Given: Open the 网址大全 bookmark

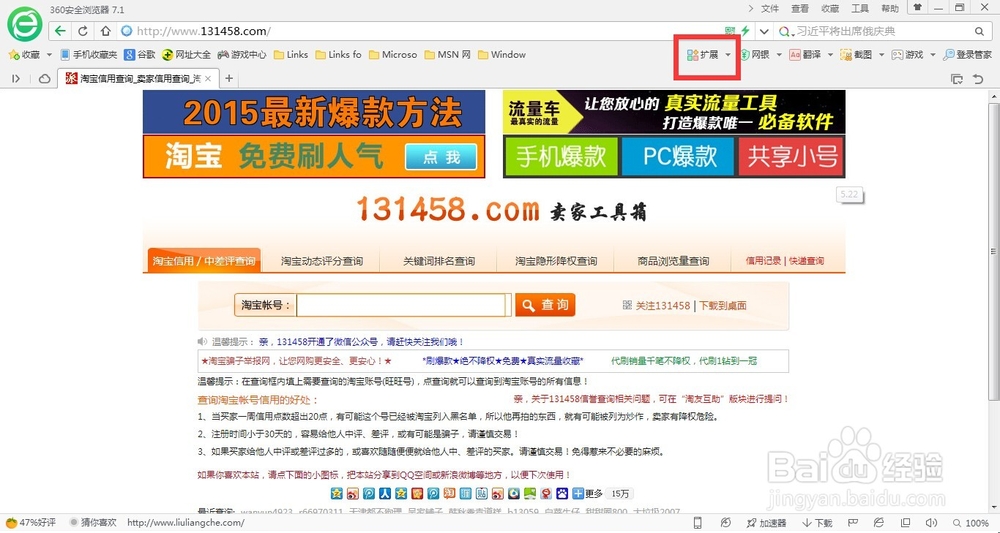Looking at the screenshot, I should point(186,55).
